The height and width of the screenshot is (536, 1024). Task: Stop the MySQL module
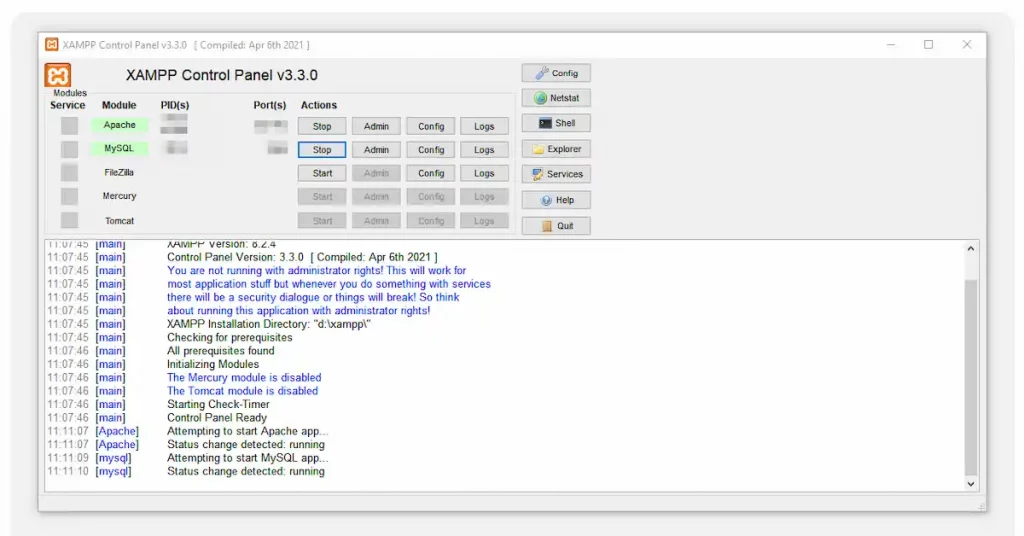322,150
